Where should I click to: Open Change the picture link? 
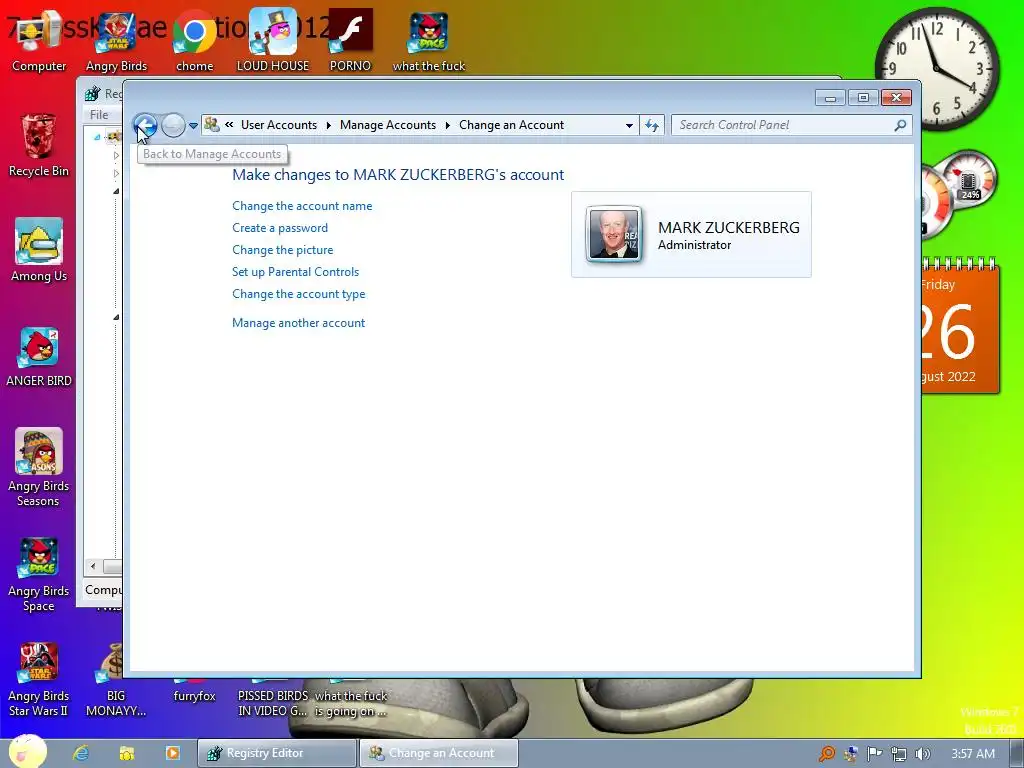coord(283,250)
